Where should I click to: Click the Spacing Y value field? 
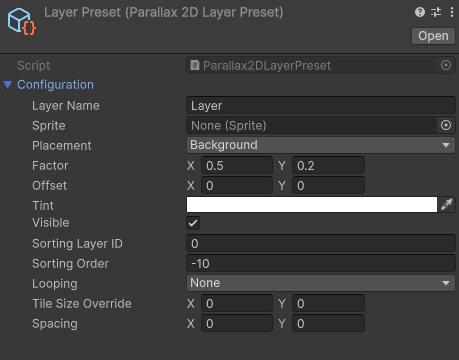click(328, 324)
